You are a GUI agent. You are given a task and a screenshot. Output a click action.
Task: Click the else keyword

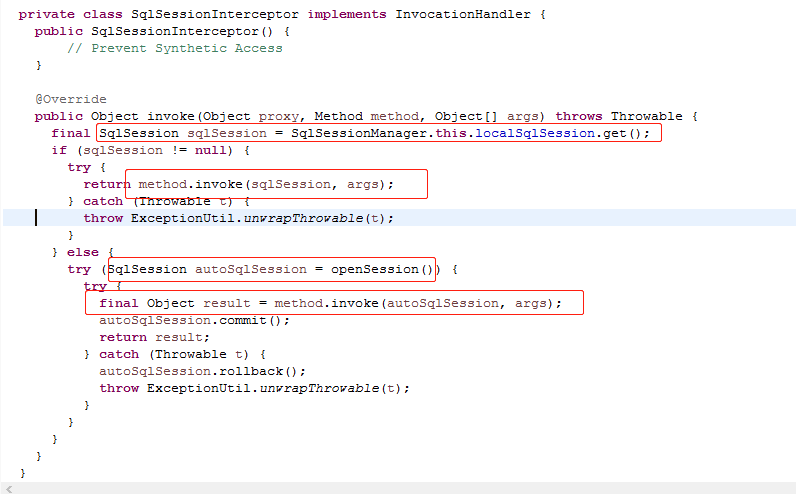(83, 252)
